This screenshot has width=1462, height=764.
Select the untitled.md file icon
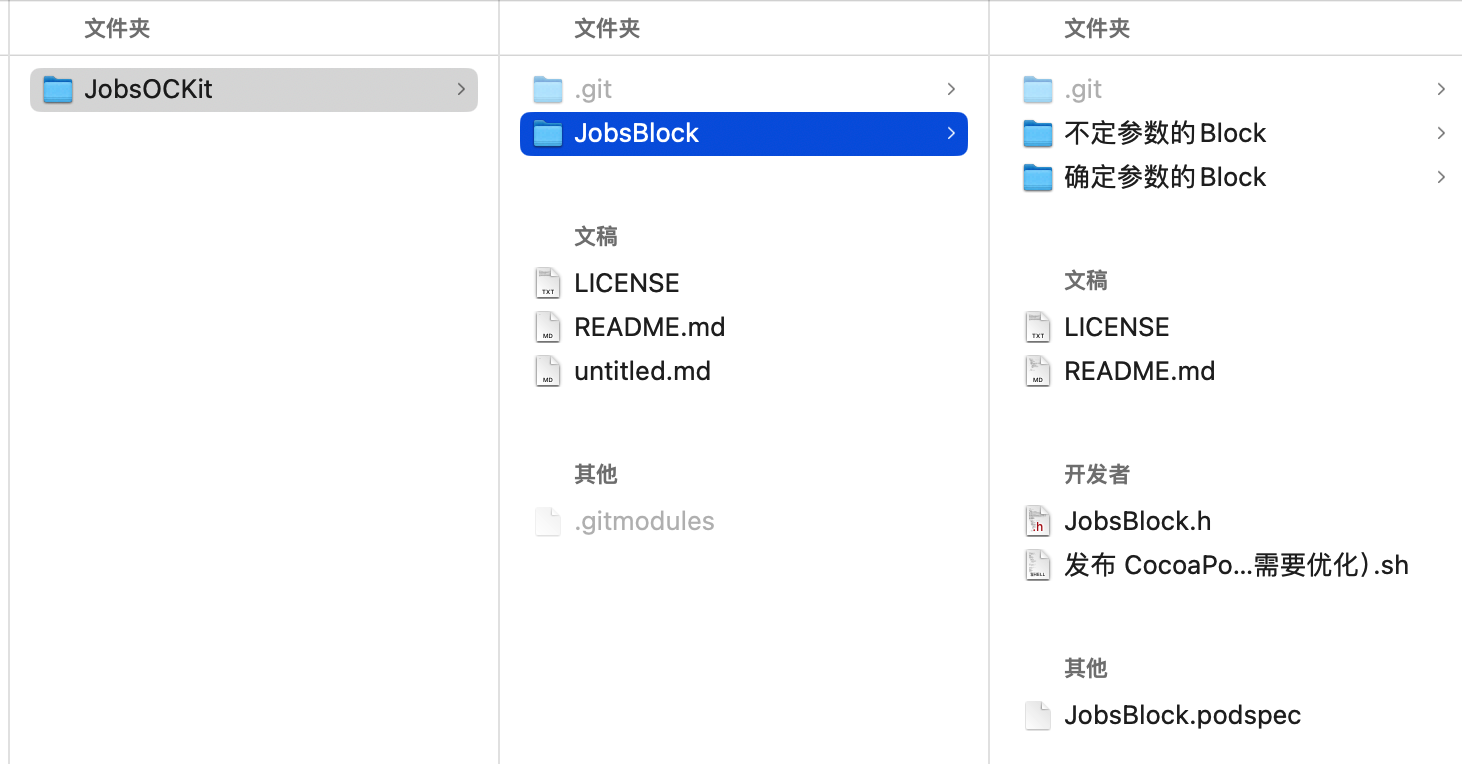coord(548,371)
